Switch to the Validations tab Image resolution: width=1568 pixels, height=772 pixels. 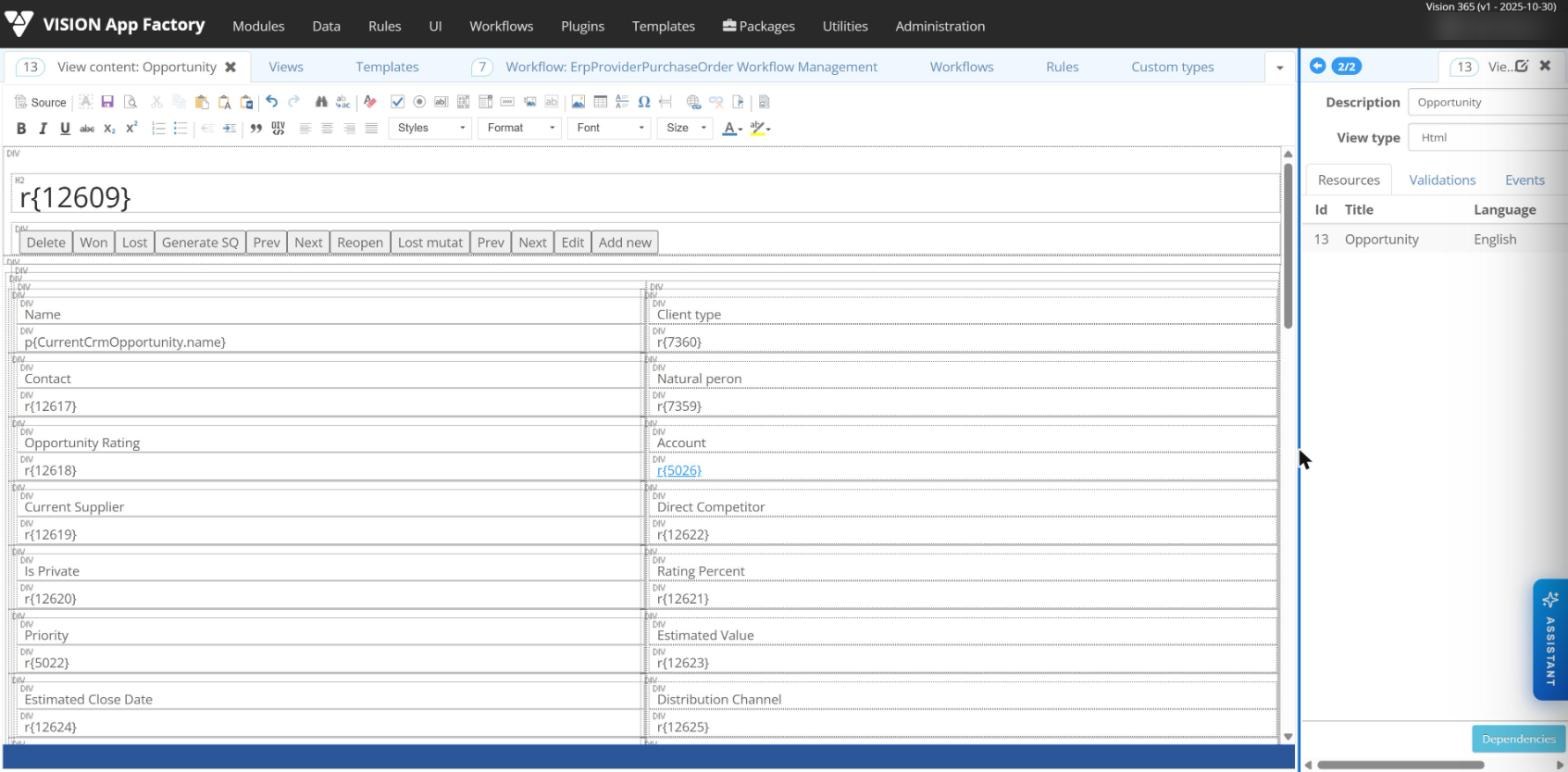tap(1442, 180)
